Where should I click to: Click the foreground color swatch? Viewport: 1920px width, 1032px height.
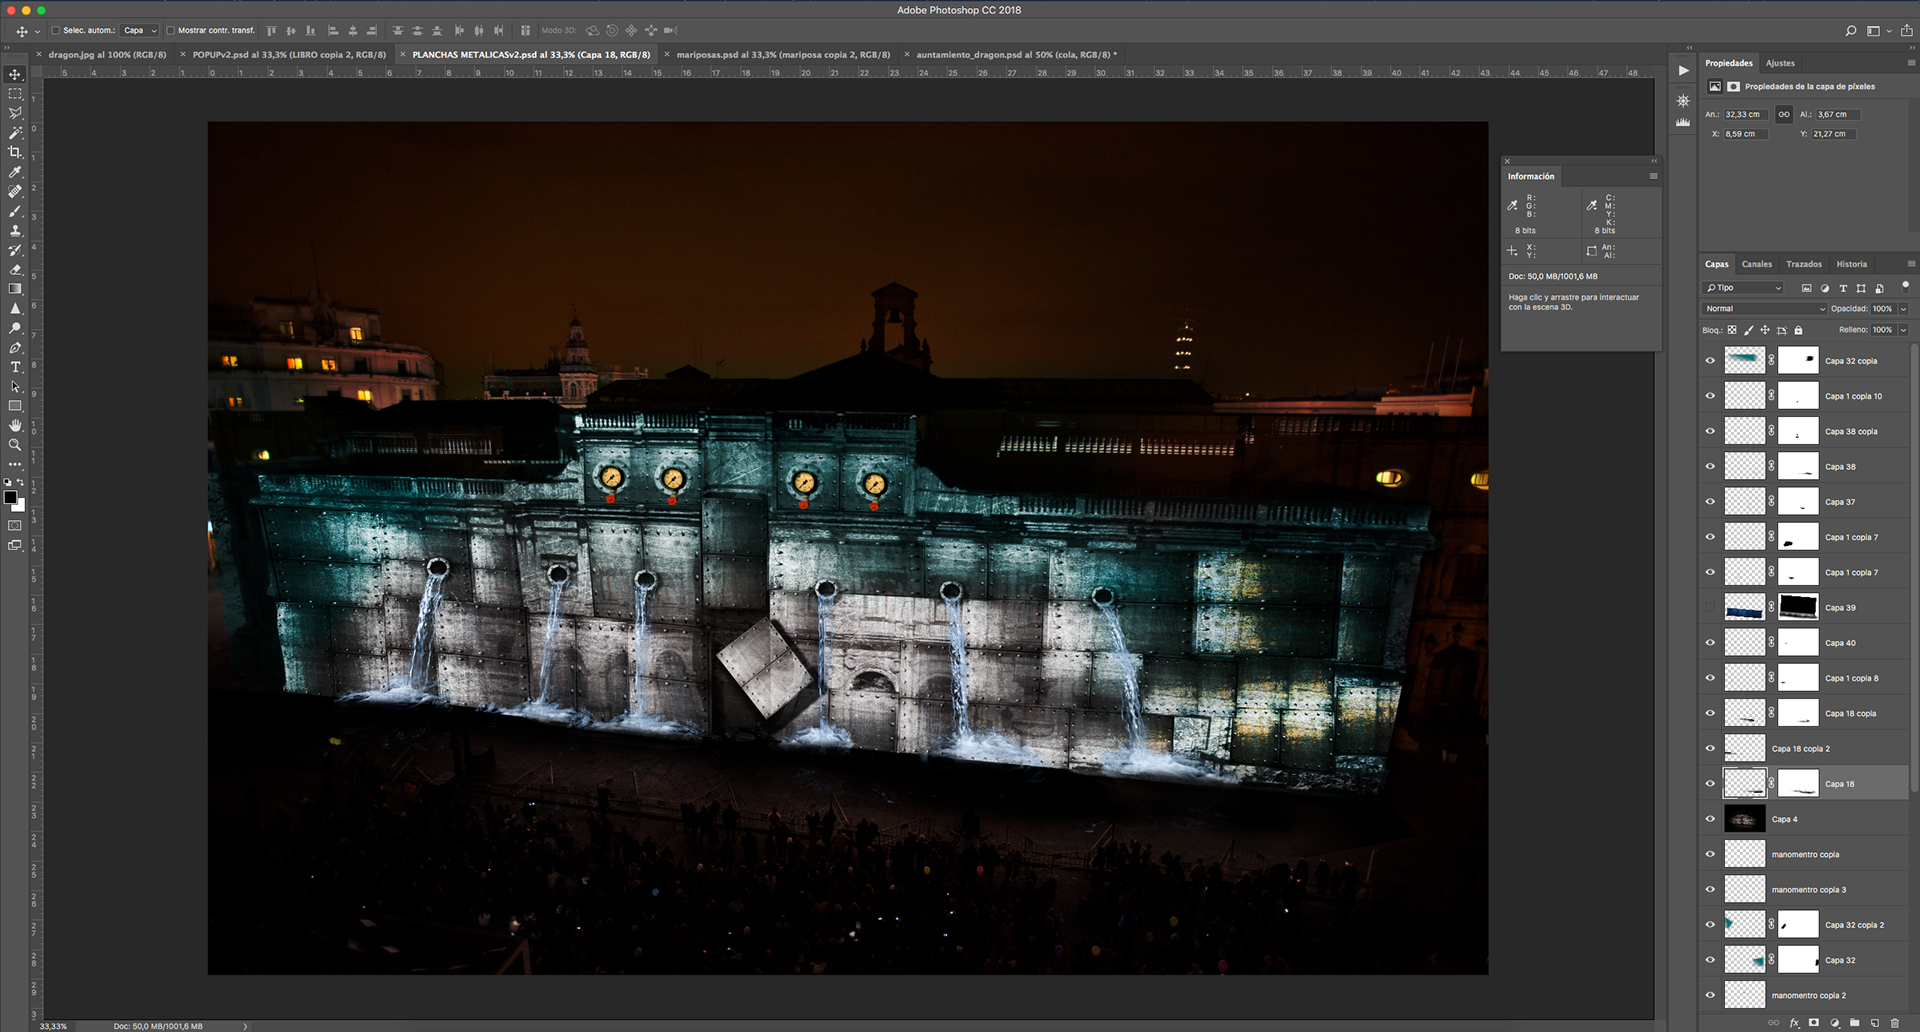[x=11, y=497]
